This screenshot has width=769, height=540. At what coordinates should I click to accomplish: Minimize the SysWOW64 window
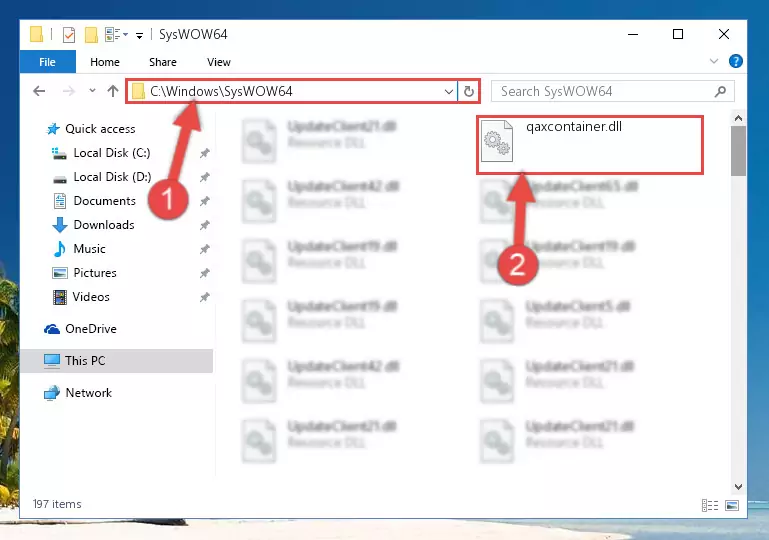[x=633, y=34]
